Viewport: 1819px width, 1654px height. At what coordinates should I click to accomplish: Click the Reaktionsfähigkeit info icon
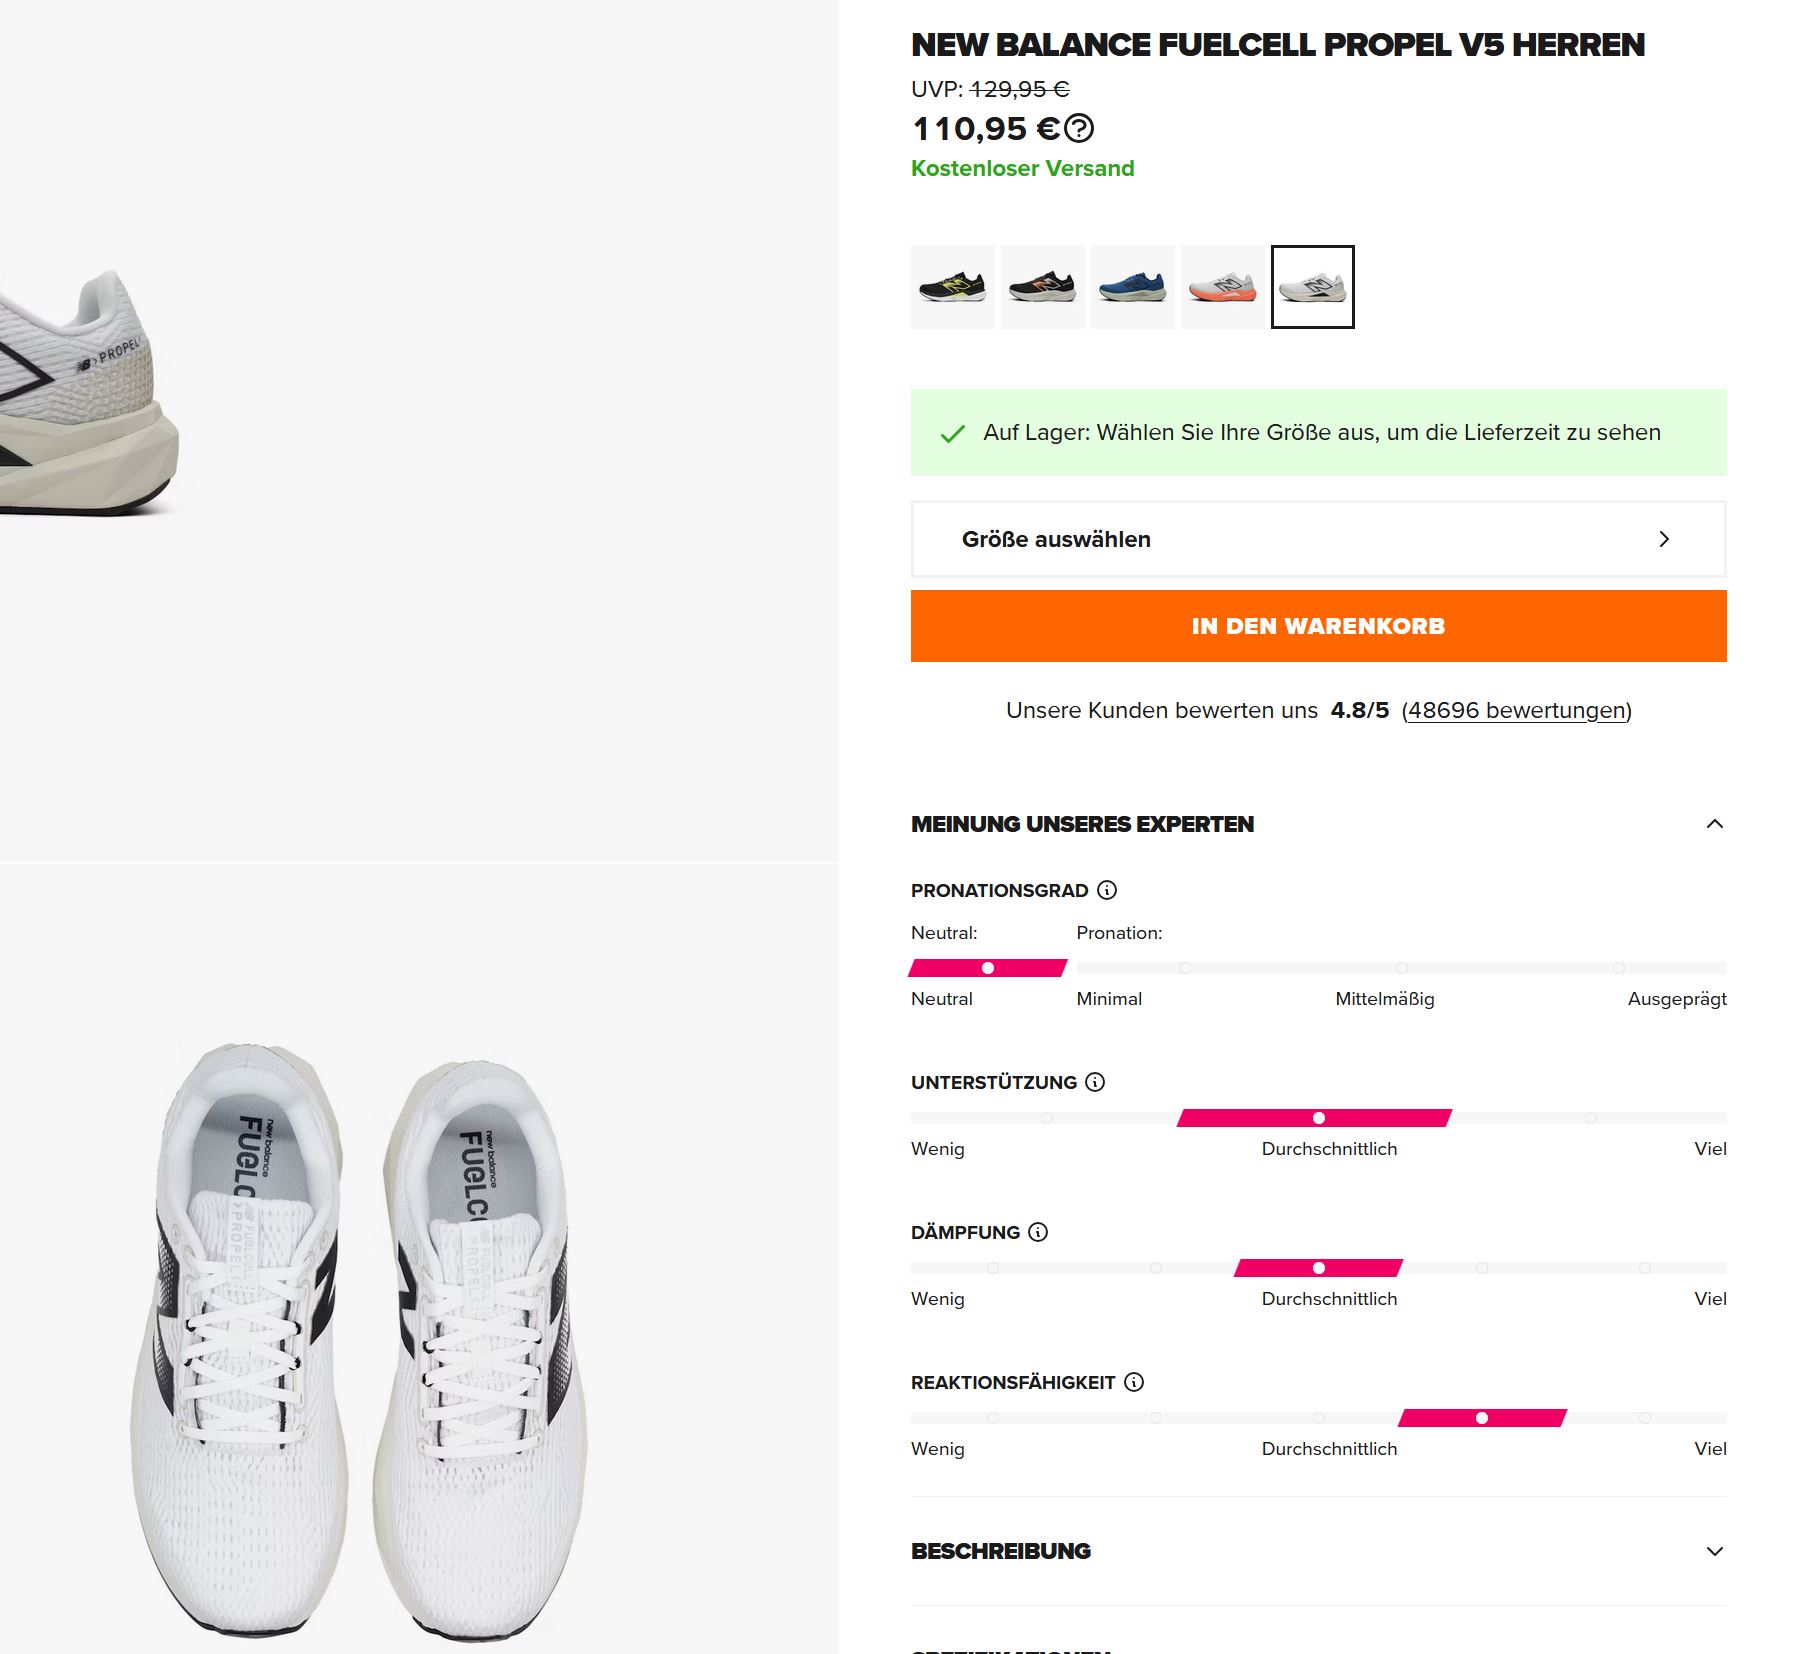[x=1134, y=1382]
